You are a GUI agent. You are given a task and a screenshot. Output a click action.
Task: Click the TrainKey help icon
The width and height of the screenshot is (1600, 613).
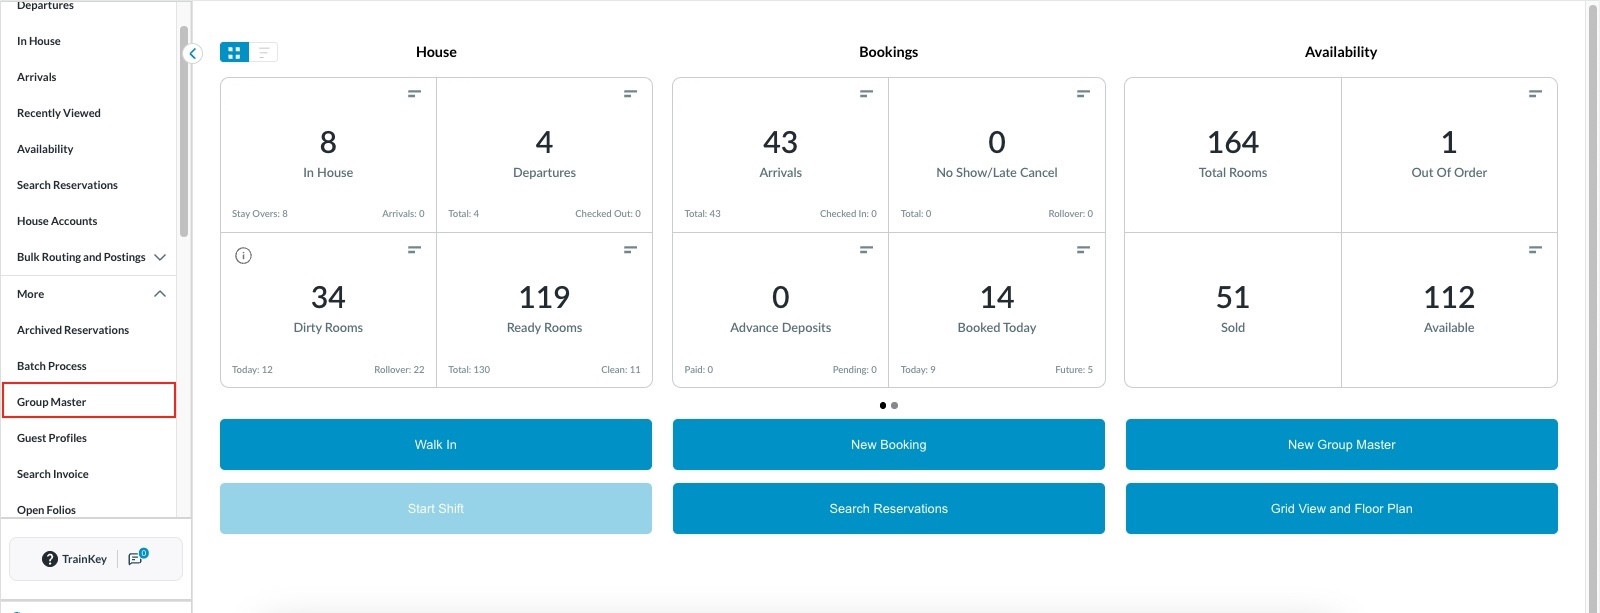point(50,559)
